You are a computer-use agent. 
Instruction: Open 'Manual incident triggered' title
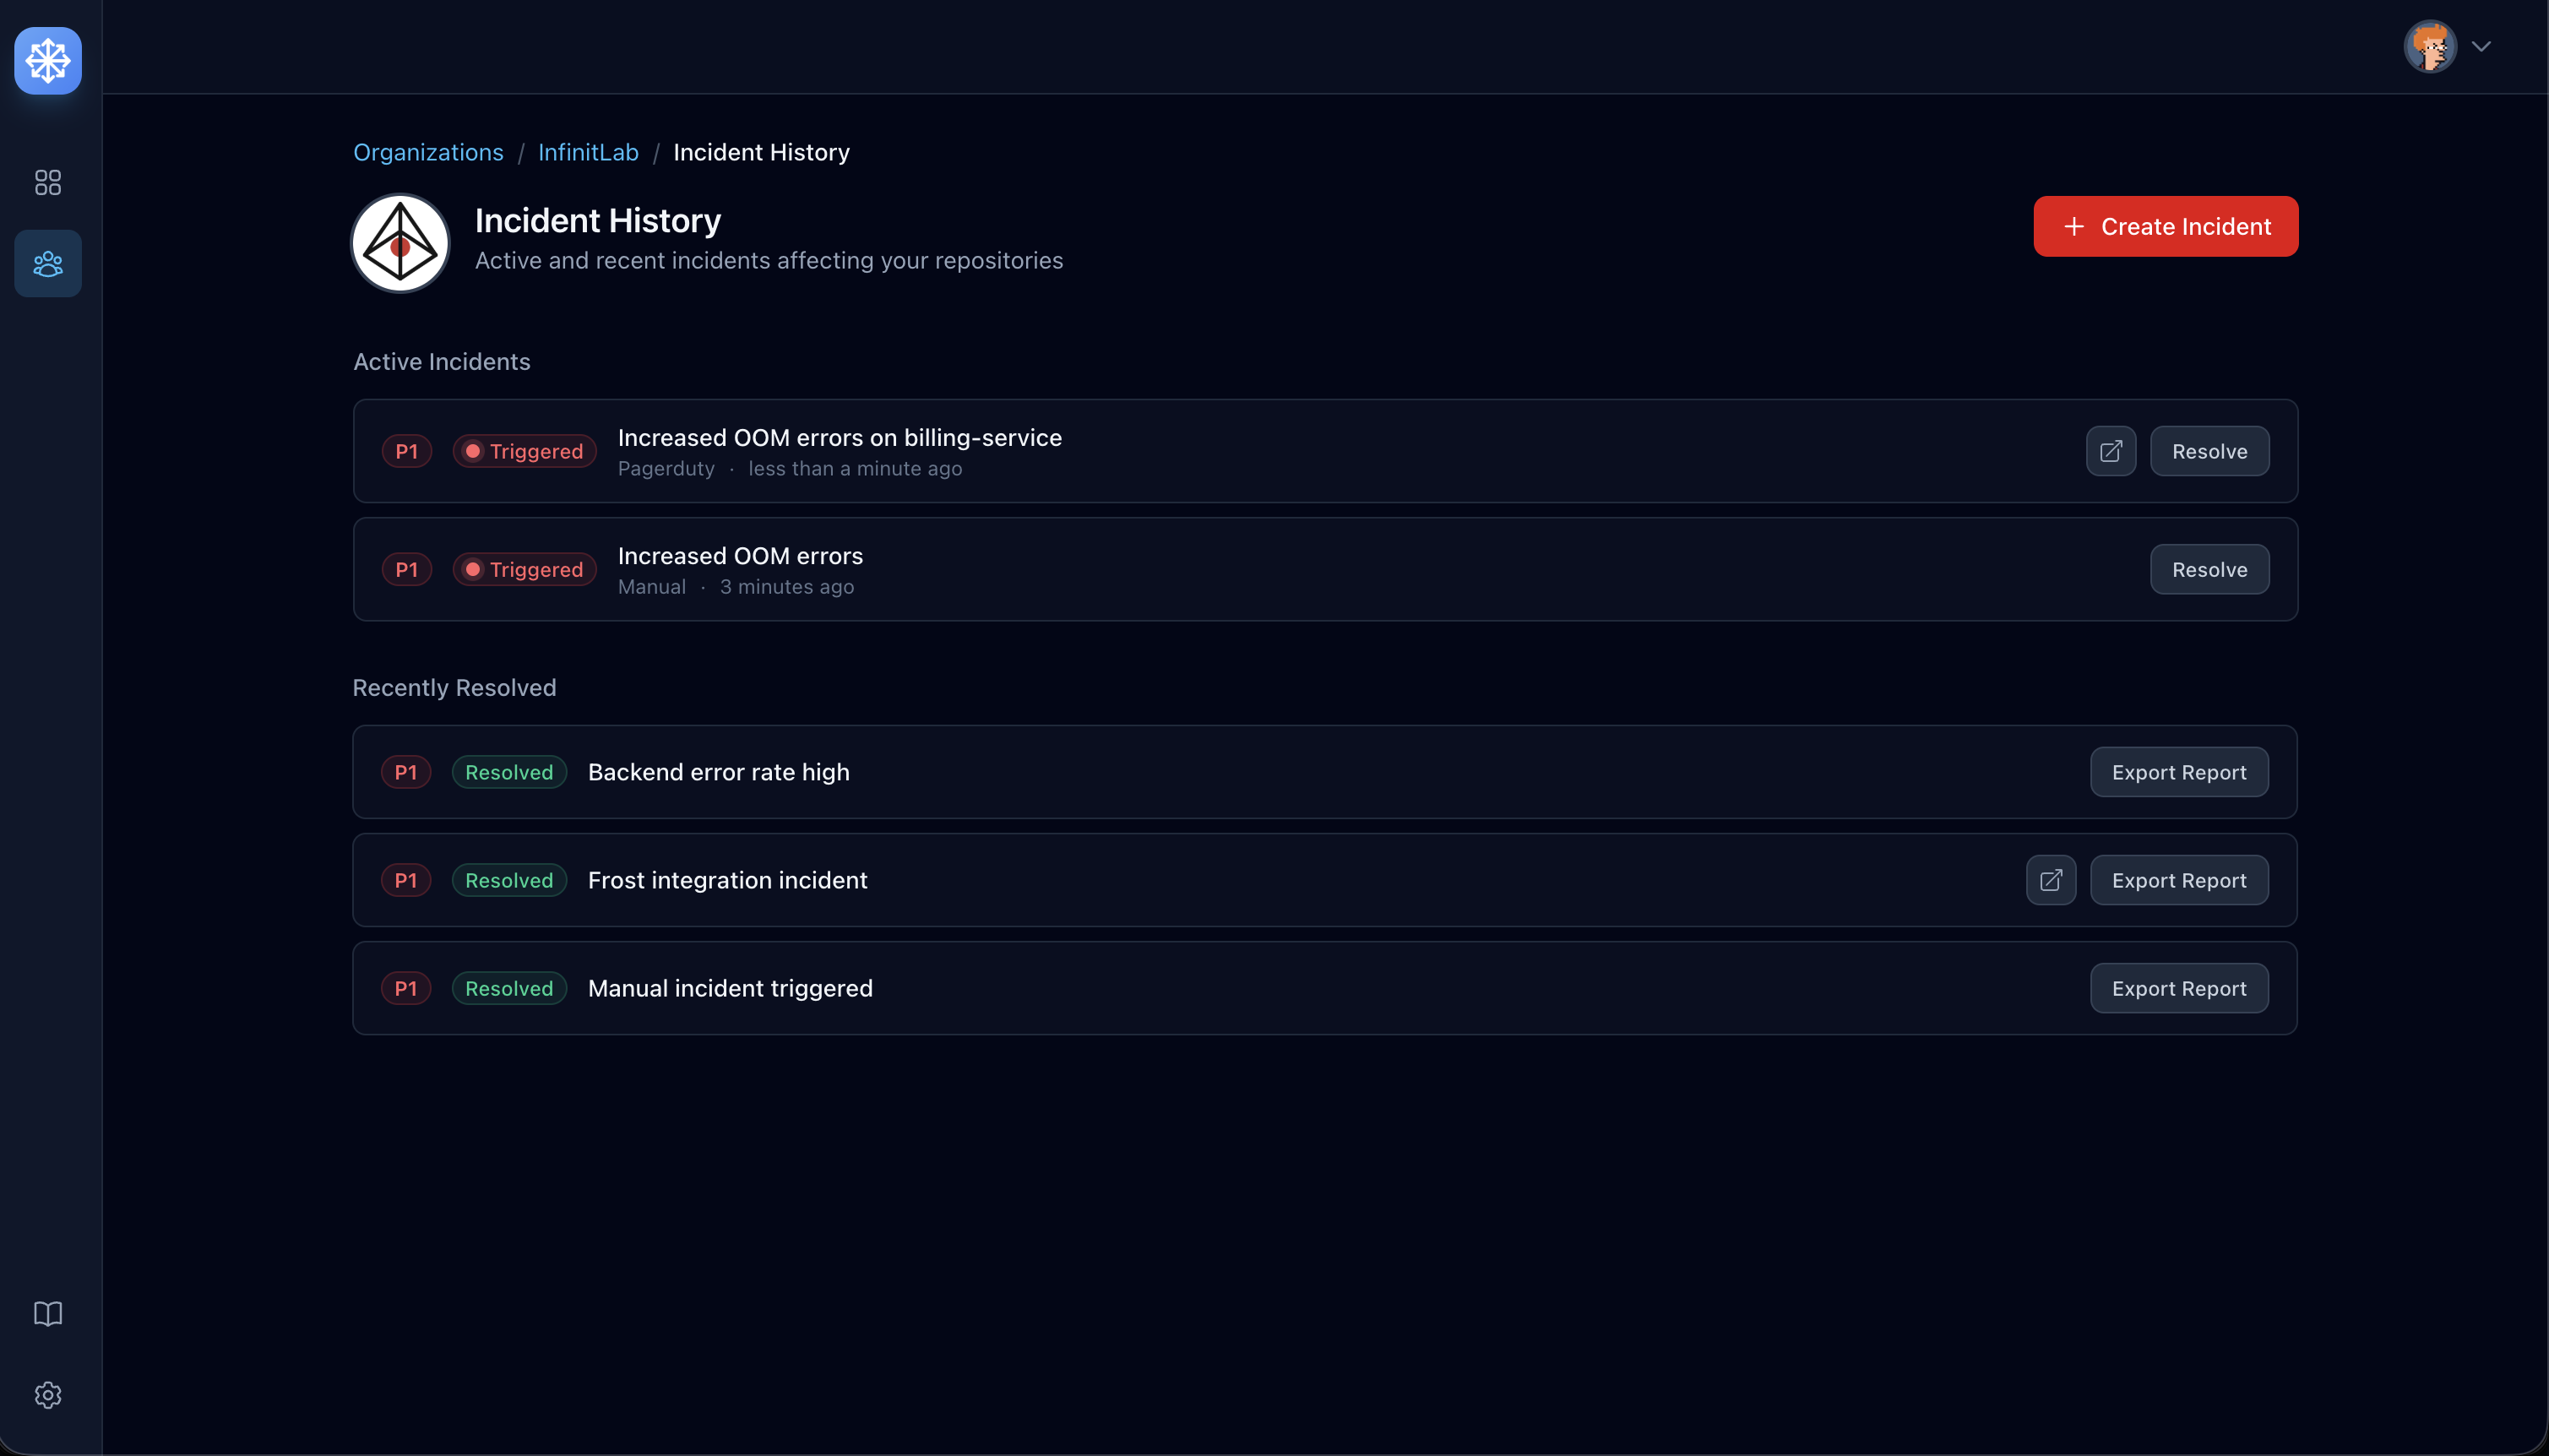tap(730, 988)
